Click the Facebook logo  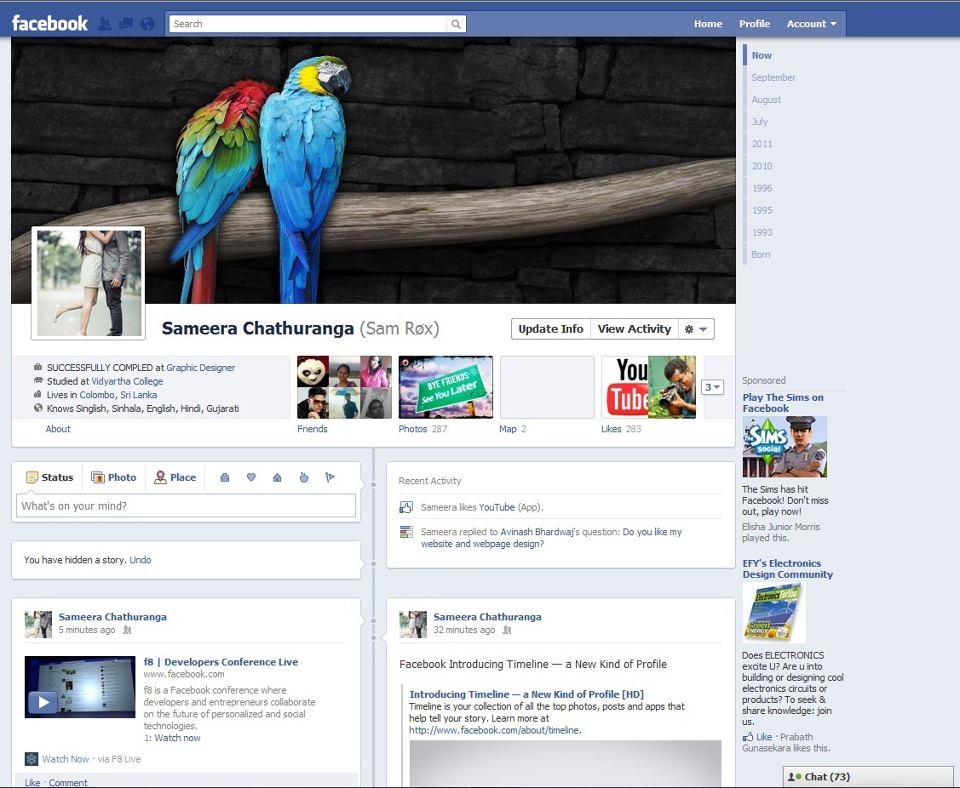pyautogui.click(x=50, y=24)
